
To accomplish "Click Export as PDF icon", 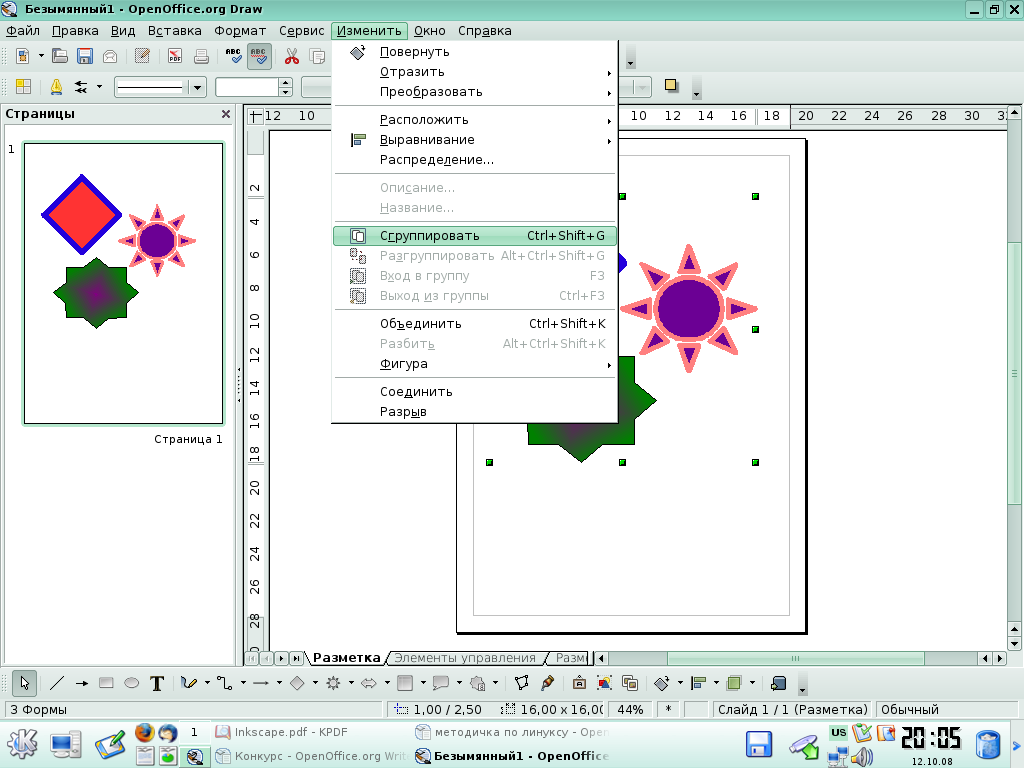I will click(175, 56).
